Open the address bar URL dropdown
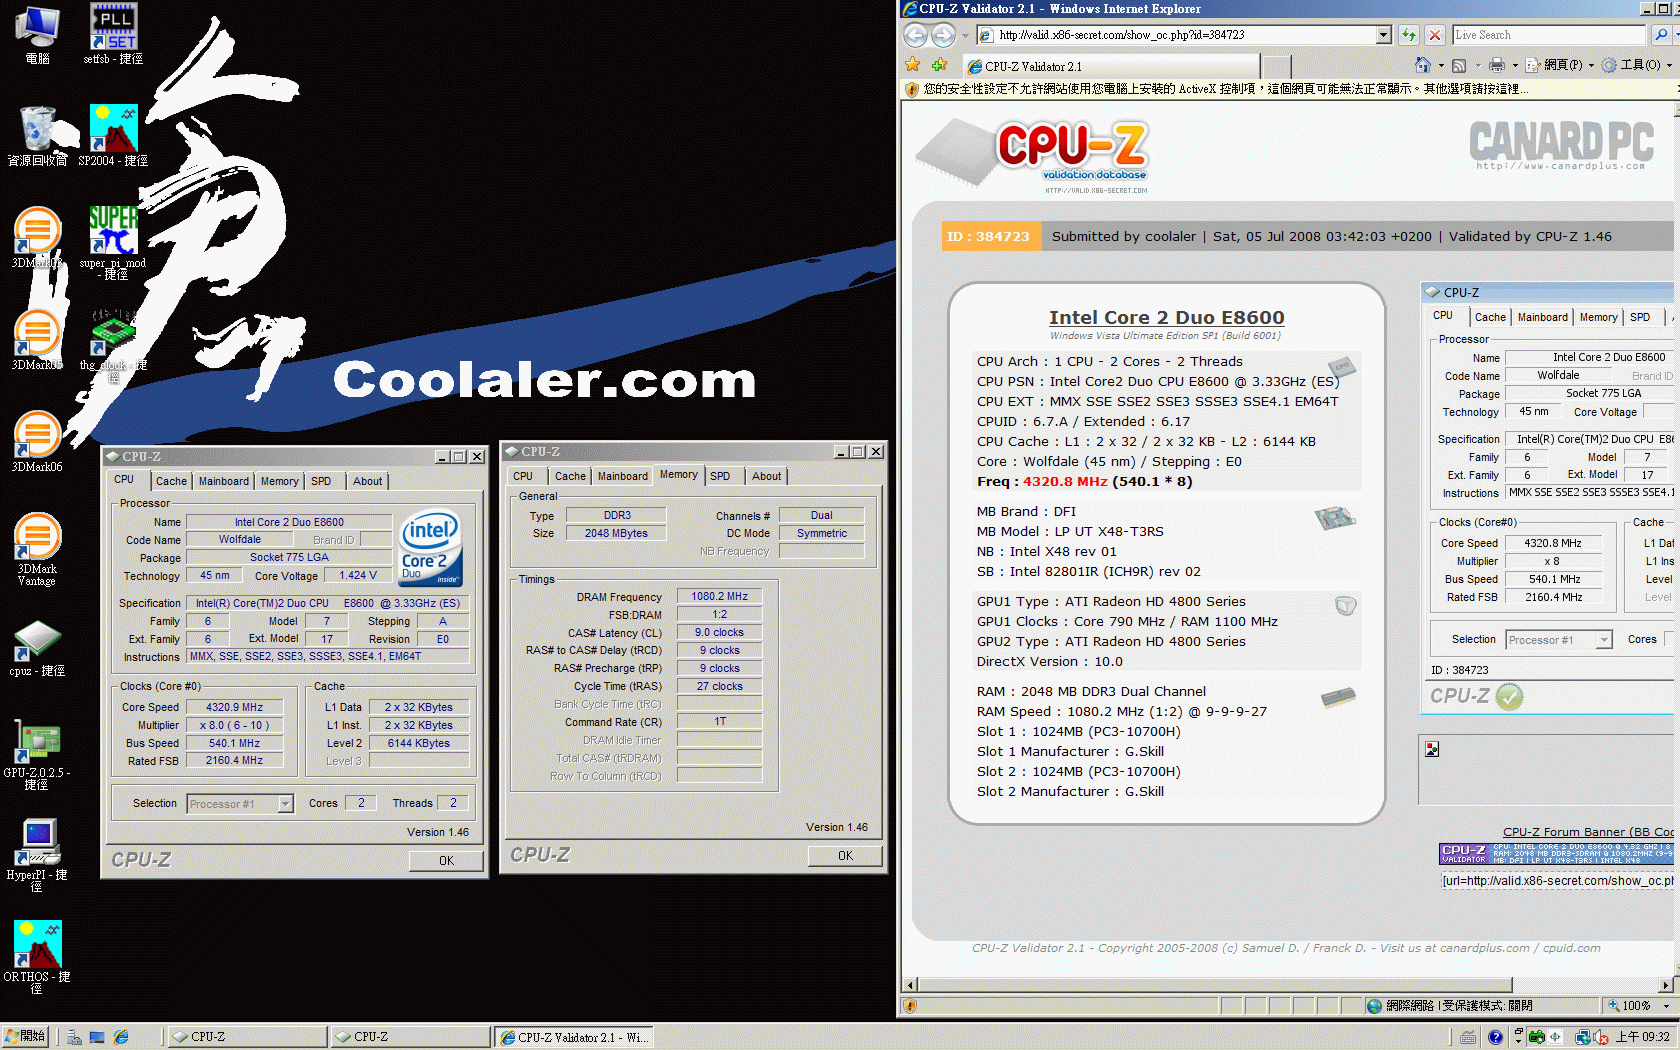Viewport: 1680px width, 1050px height. (x=1384, y=35)
